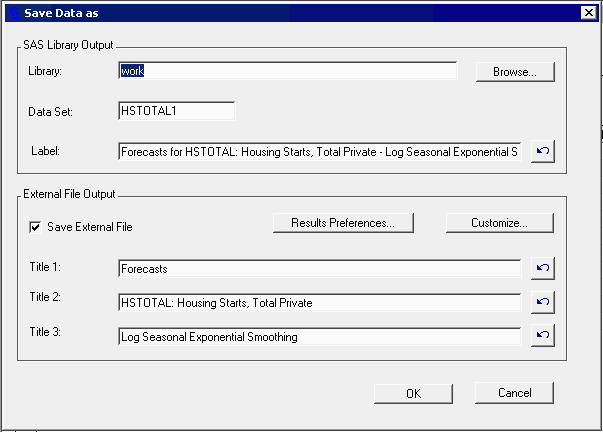
Task: Untick the Save External File checkbox
Action: [37, 227]
